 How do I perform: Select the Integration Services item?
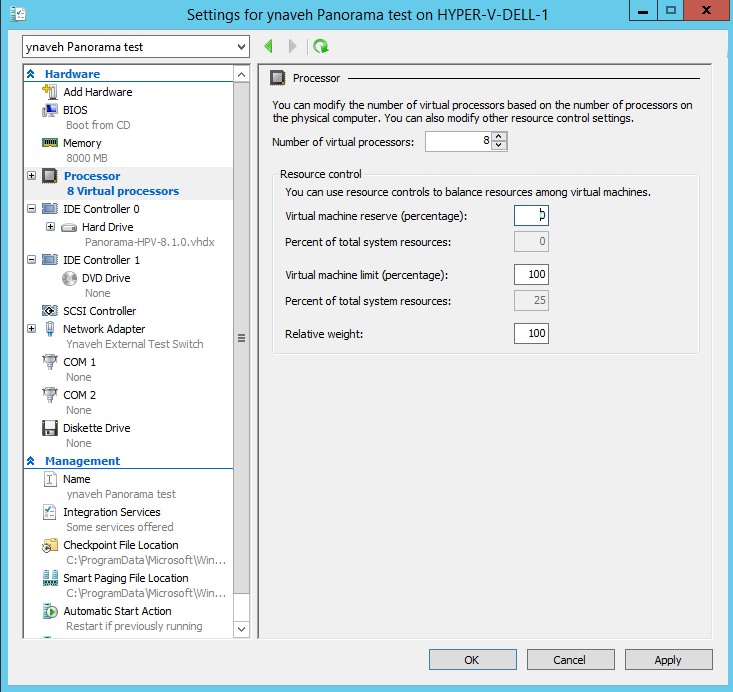click(111, 512)
